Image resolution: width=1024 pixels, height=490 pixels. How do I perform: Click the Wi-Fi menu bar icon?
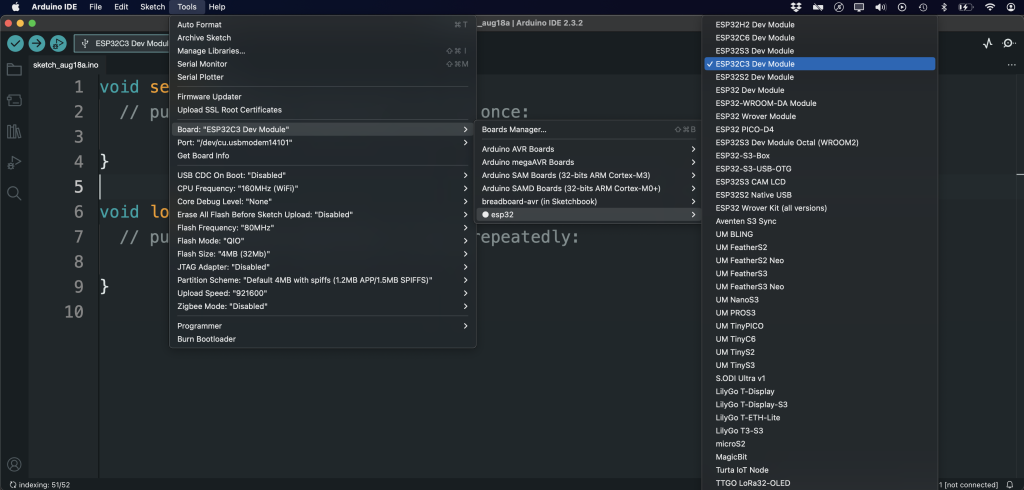click(990, 7)
